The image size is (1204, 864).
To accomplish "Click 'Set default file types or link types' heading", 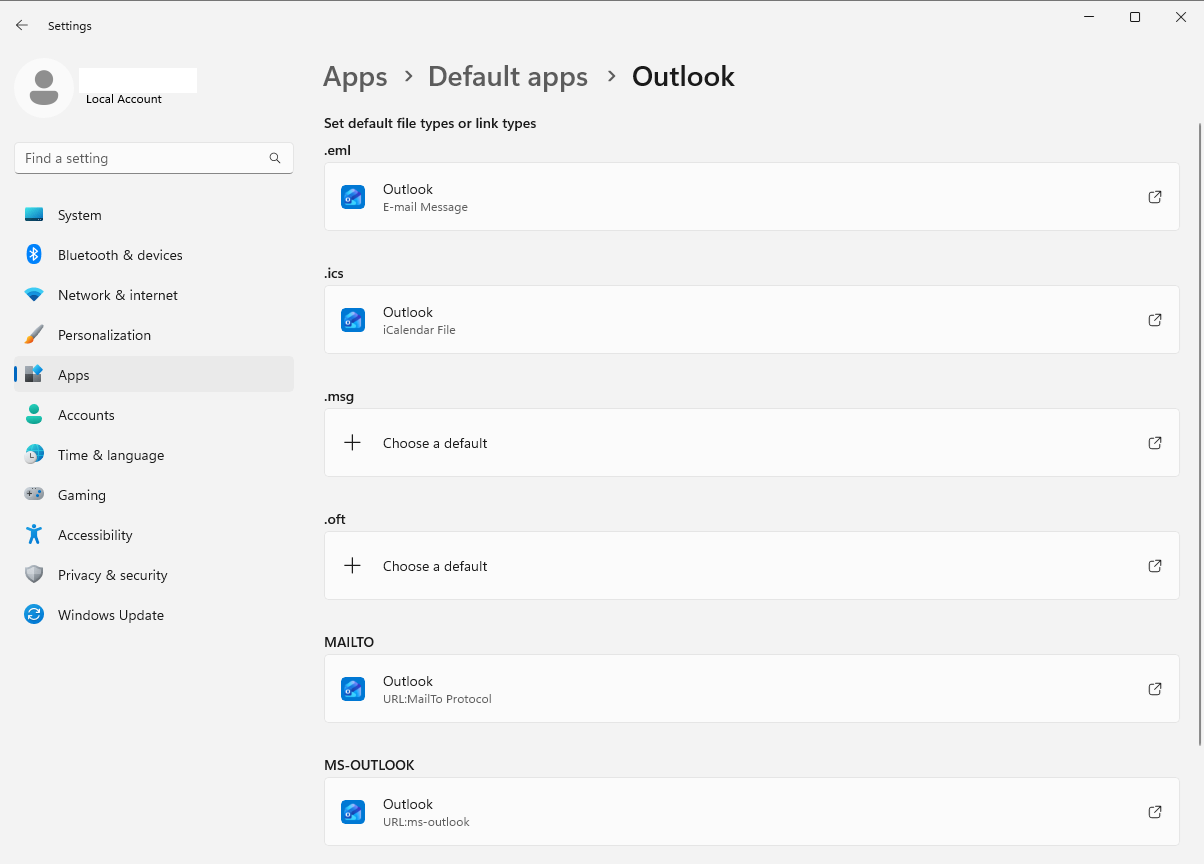I will [430, 124].
